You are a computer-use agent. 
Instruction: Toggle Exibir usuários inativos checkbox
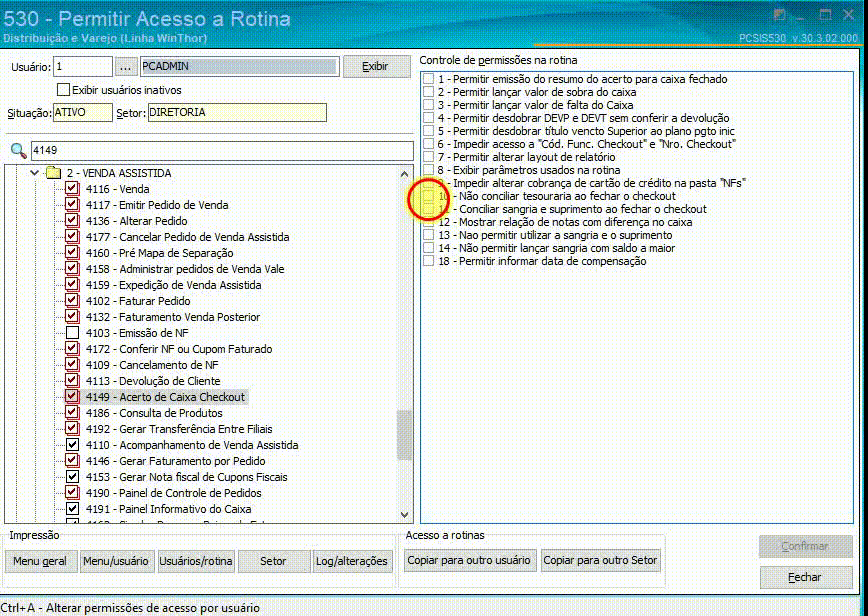(x=64, y=90)
